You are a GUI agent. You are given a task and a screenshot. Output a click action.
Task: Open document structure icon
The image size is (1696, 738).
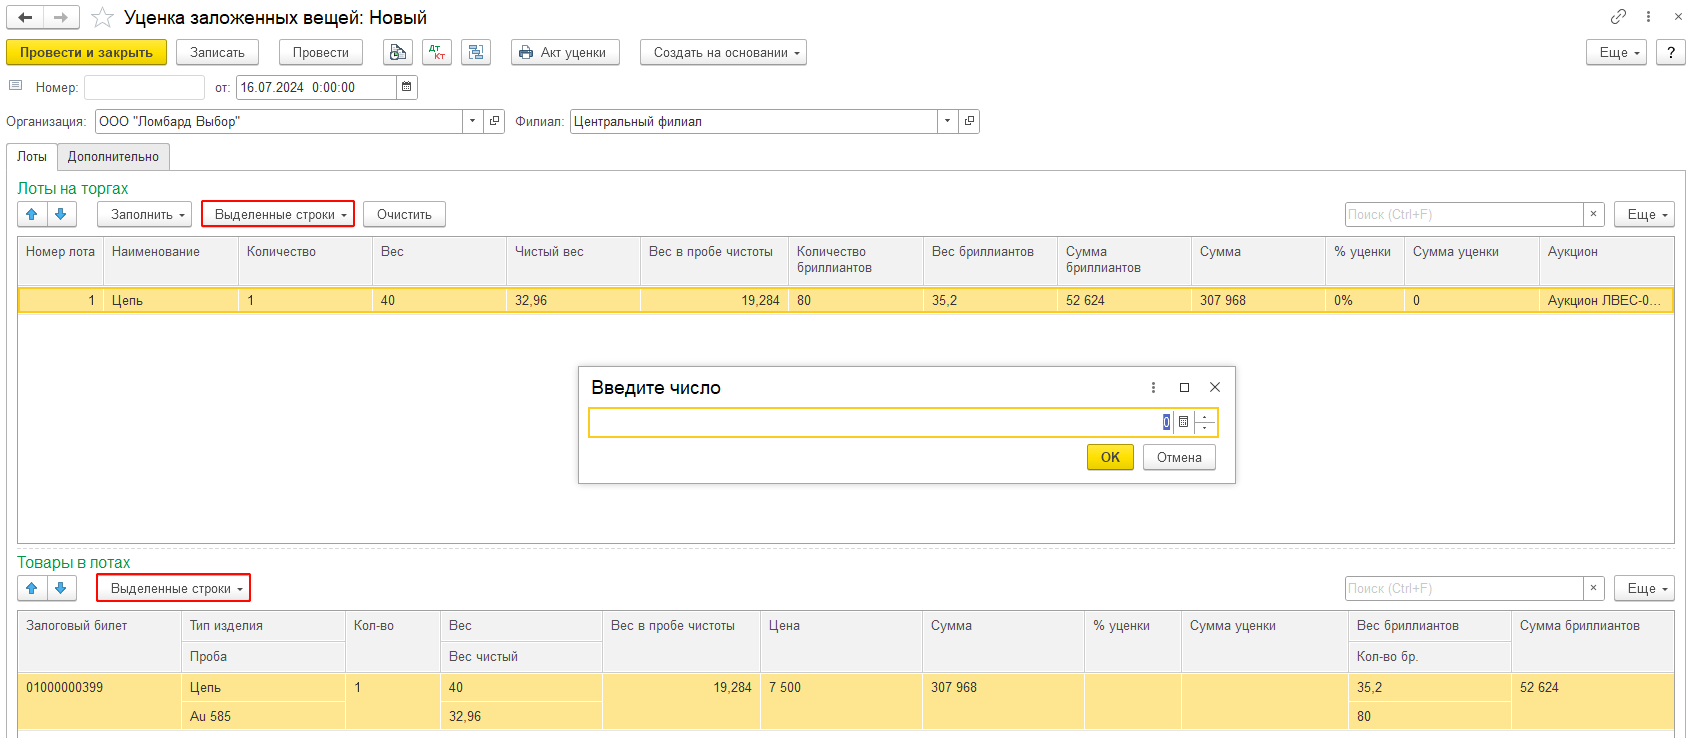[476, 52]
